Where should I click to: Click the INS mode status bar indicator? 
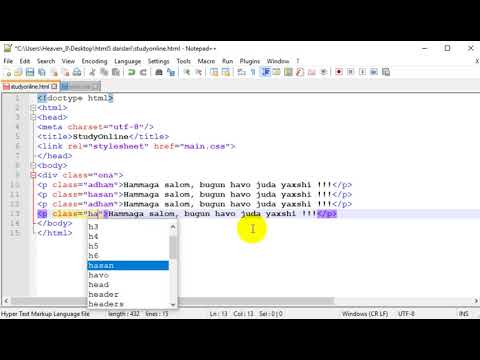point(464,314)
